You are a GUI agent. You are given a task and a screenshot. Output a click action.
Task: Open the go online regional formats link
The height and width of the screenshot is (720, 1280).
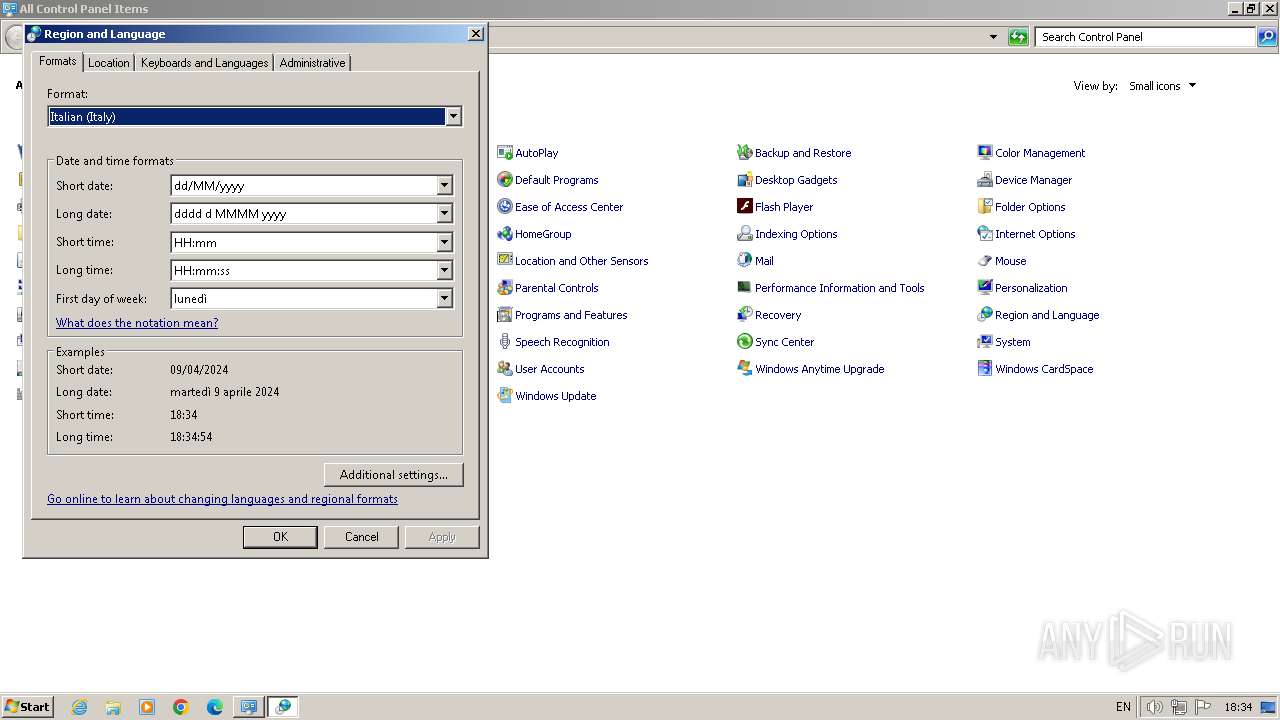click(x=222, y=499)
